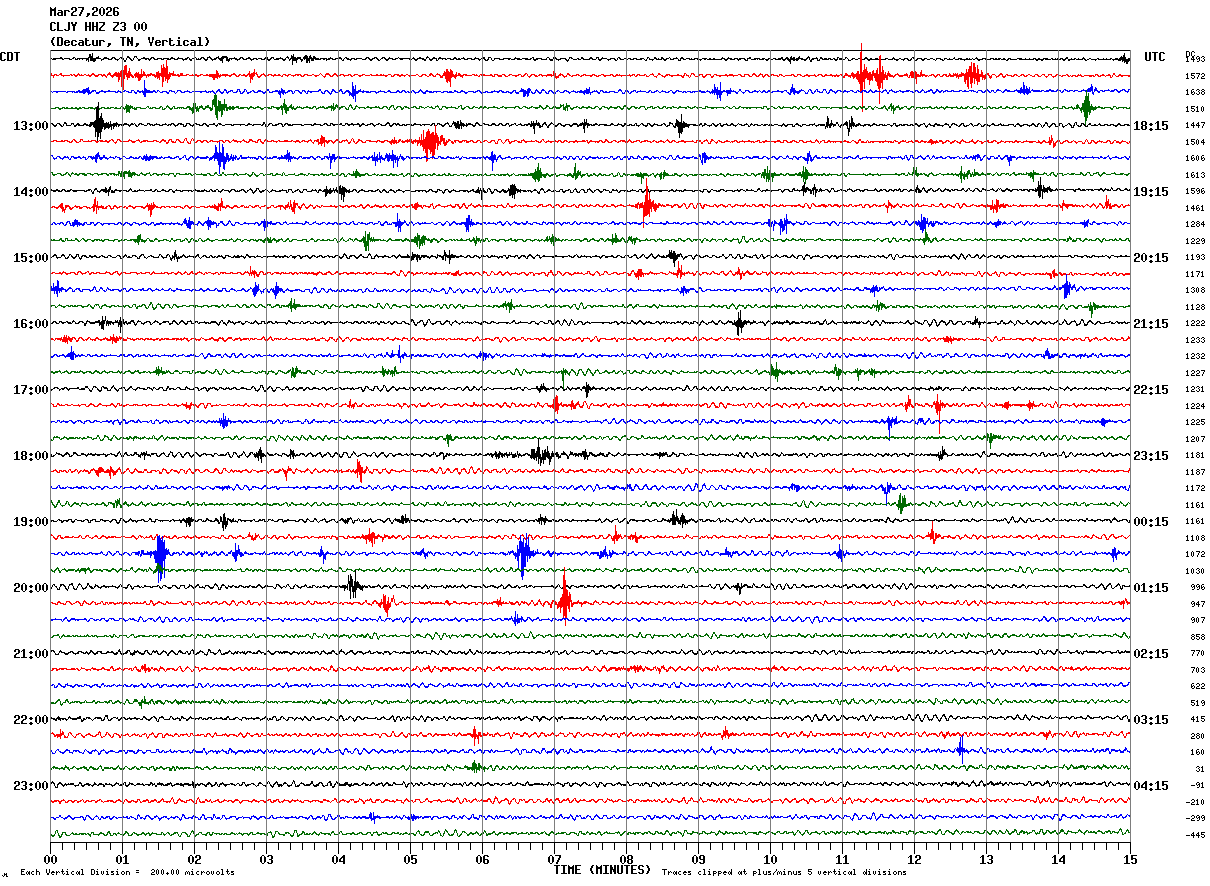1210x886 pixels.
Task: Click the DC offset value '-210'
Action: coord(1195,803)
